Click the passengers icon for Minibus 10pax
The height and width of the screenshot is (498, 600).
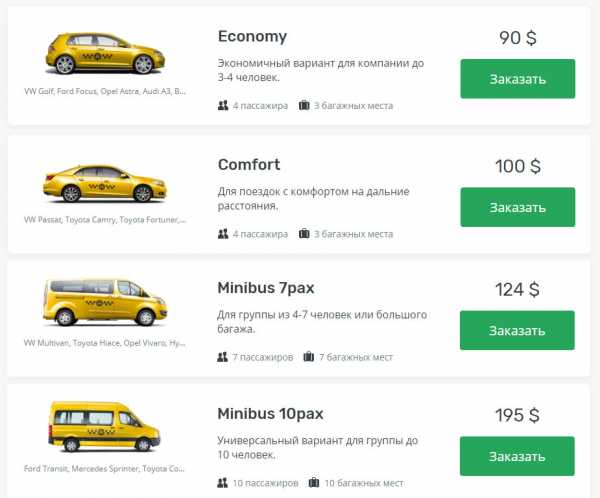223,483
